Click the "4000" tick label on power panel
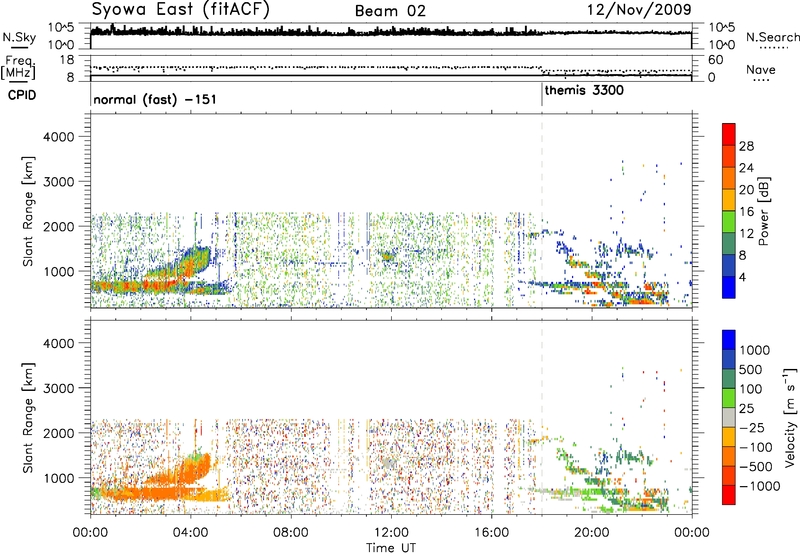Image resolution: width=800 pixels, height=554 pixels. [x=58, y=137]
